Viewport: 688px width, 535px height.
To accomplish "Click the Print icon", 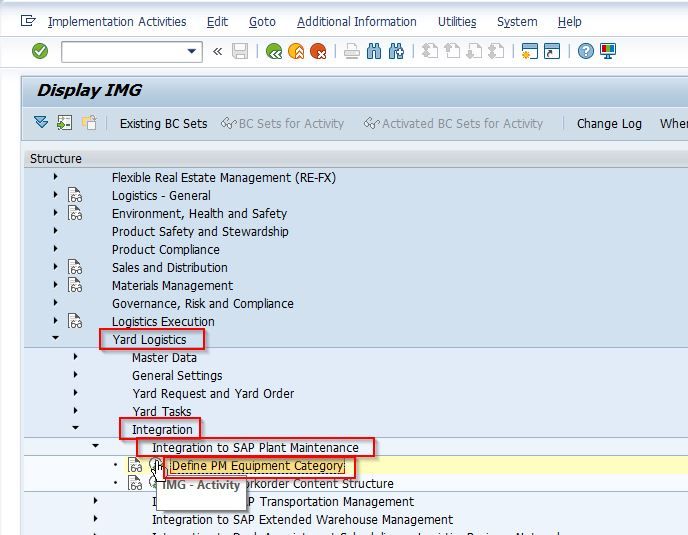I will point(351,51).
